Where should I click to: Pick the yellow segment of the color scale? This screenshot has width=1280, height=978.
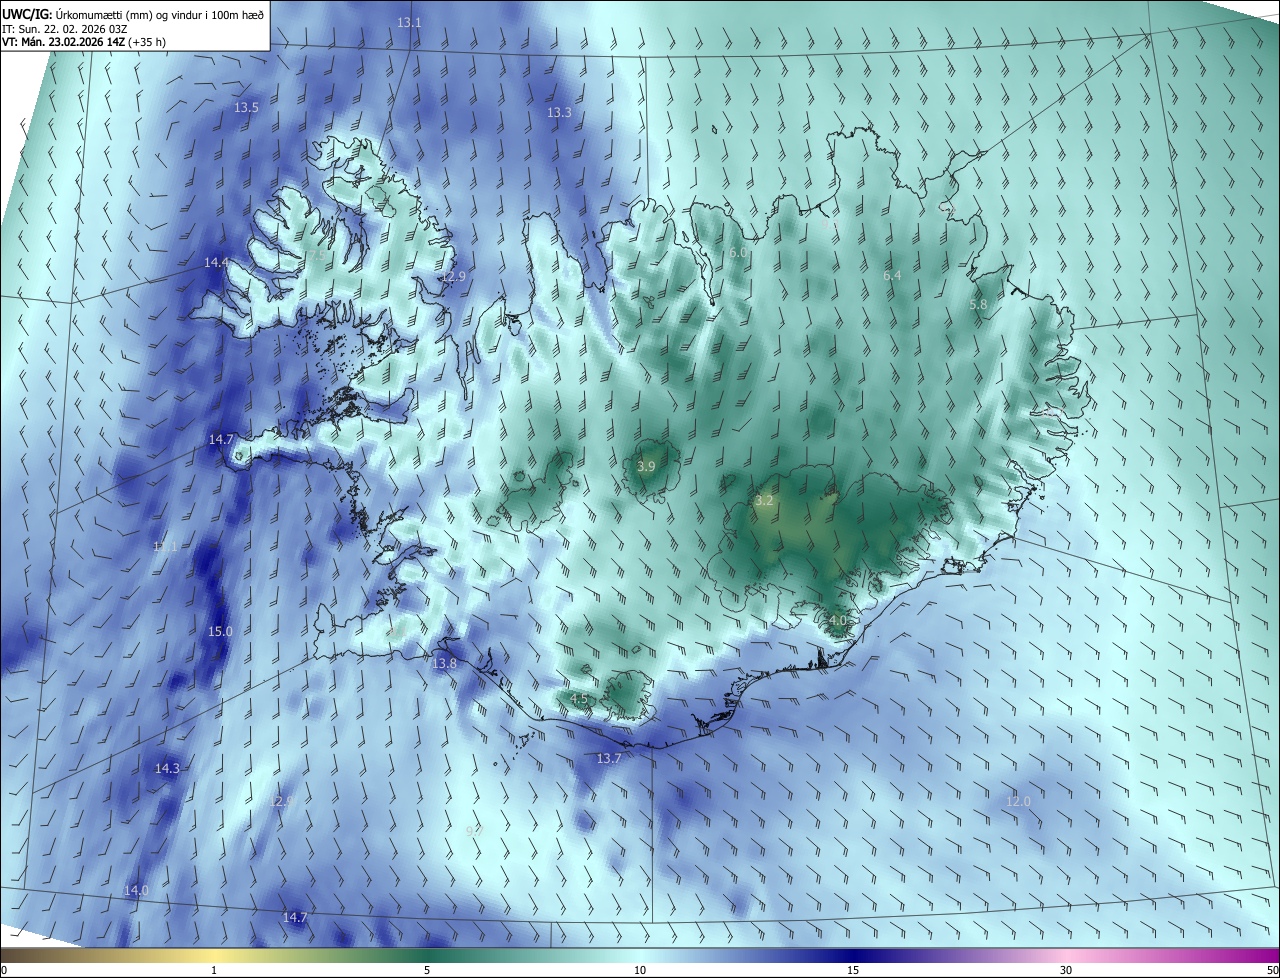pos(214,956)
